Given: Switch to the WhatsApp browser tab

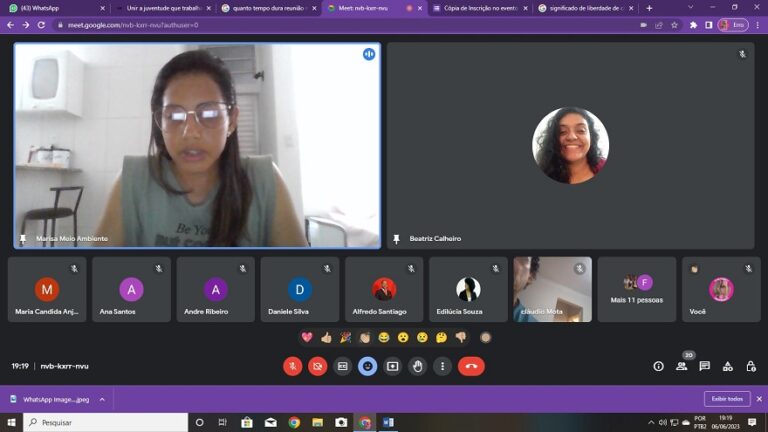Looking at the screenshot, I should [x=55, y=8].
